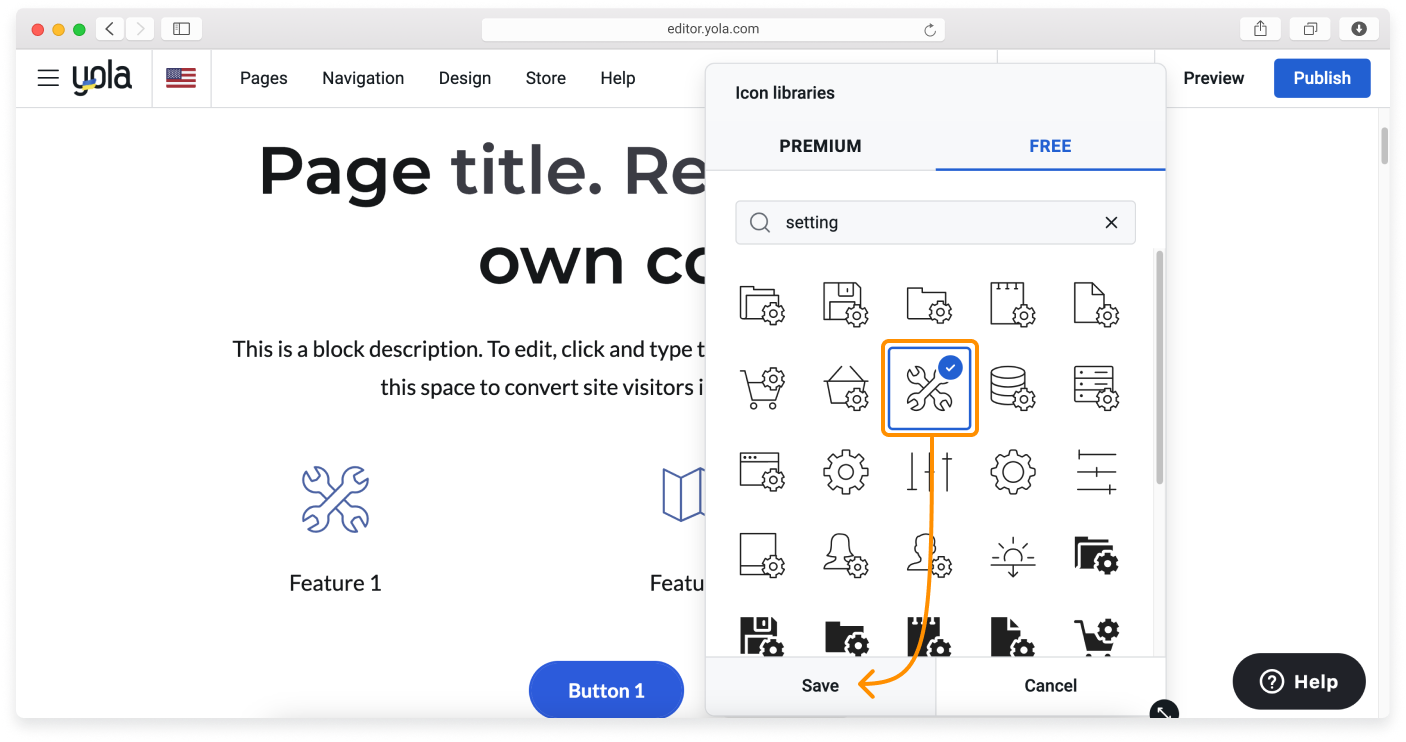Switch to the PREMIUM icon library tab
This screenshot has width=1406, height=742.
point(820,146)
